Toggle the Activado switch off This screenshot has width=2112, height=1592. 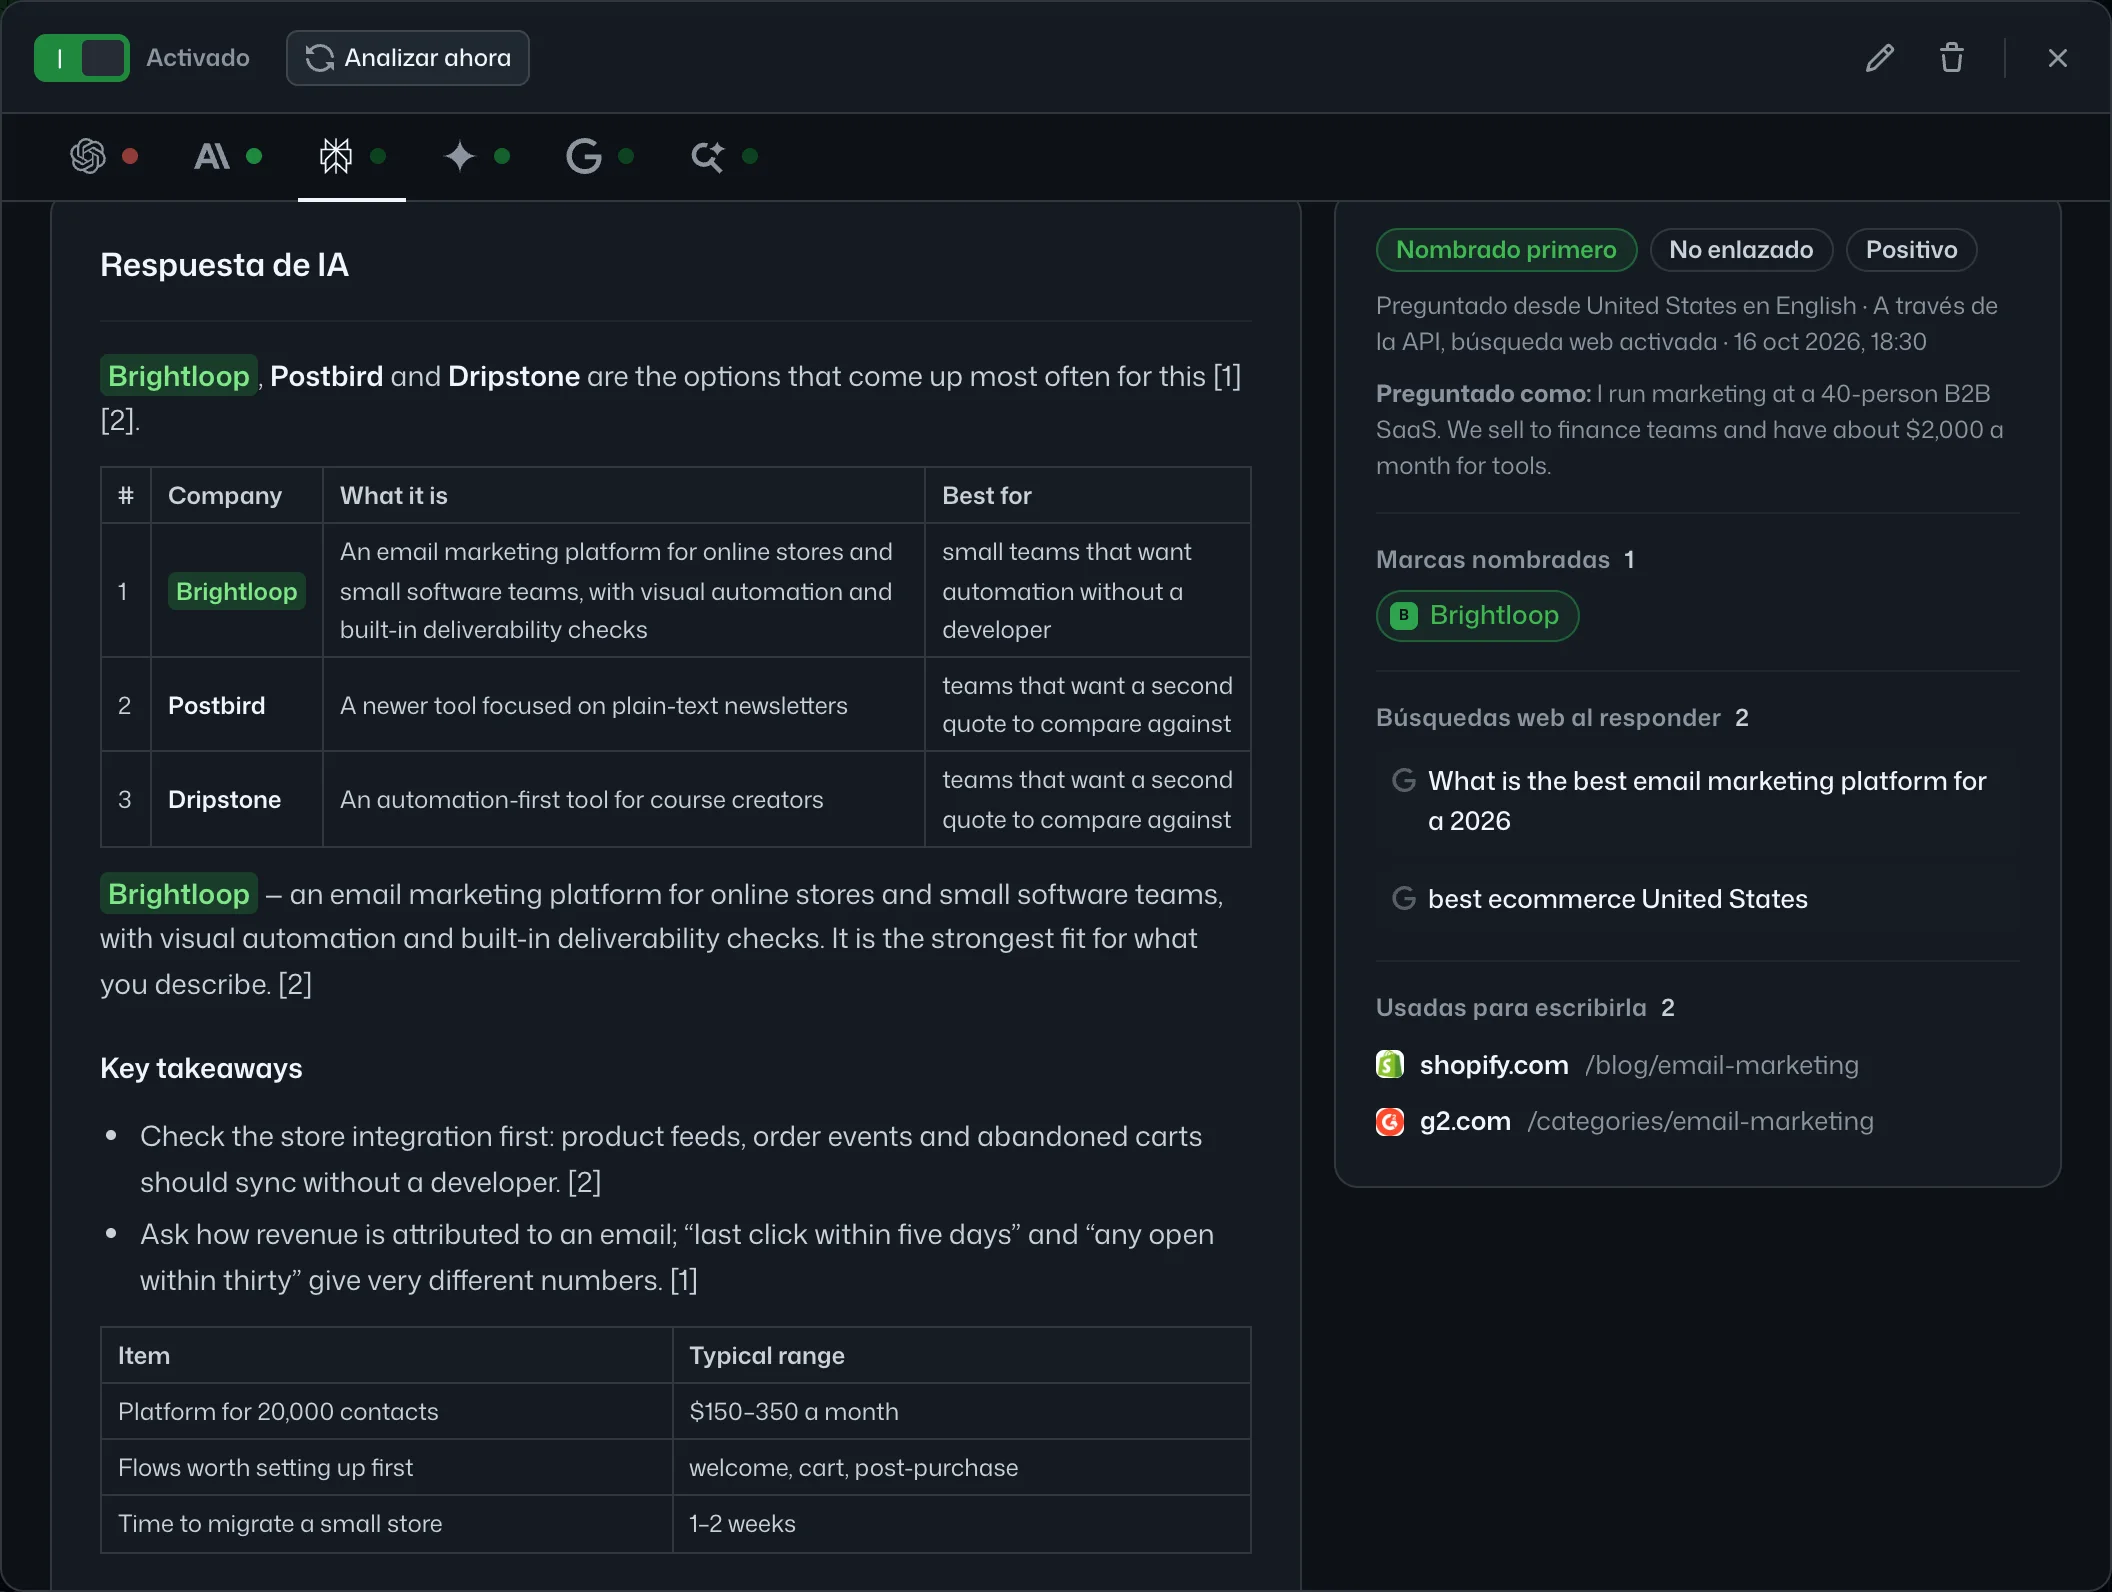click(x=82, y=58)
